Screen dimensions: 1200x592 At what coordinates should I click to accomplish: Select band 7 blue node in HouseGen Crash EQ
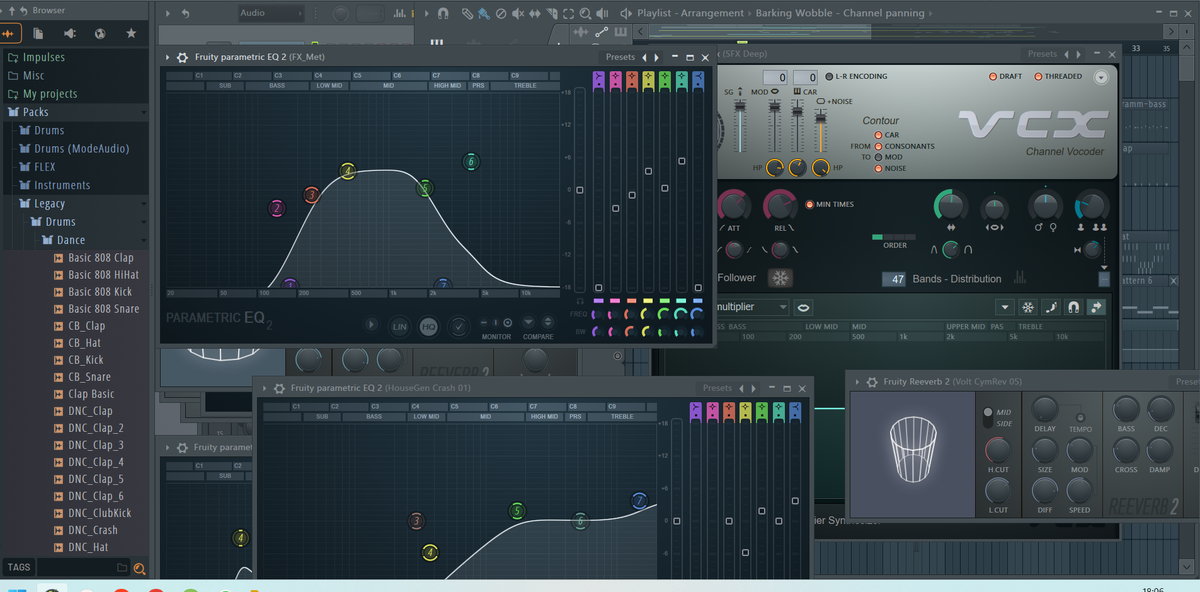pyautogui.click(x=640, y=501)
